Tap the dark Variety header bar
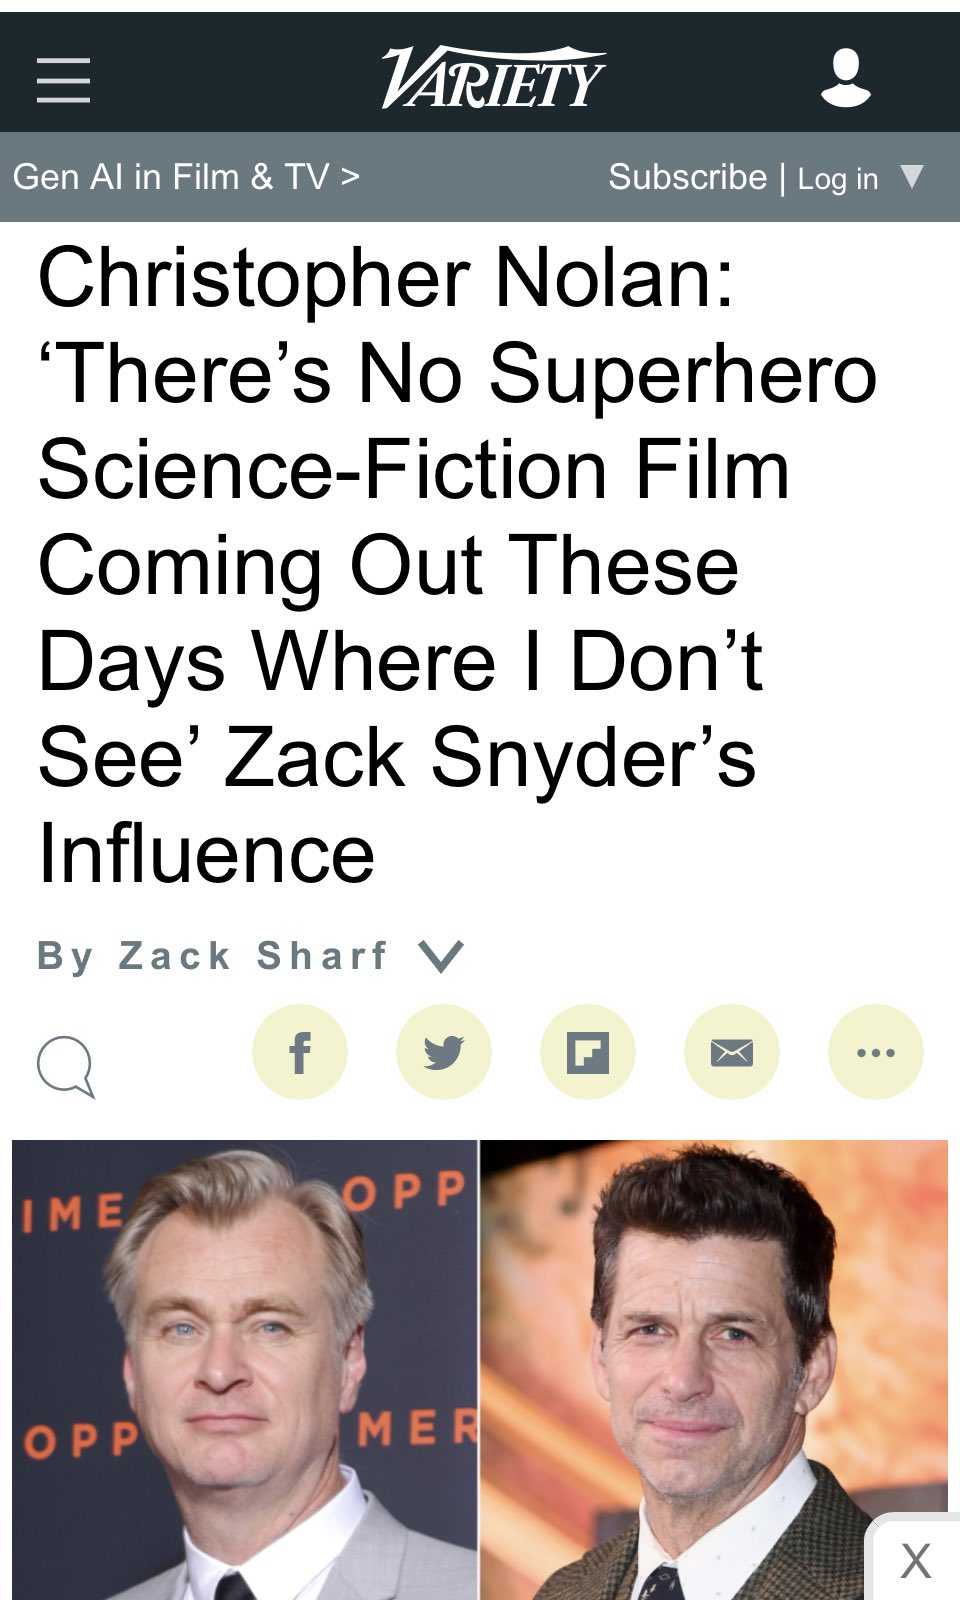Viewport: 960px width, 1600px height. [x=480, y=72]
